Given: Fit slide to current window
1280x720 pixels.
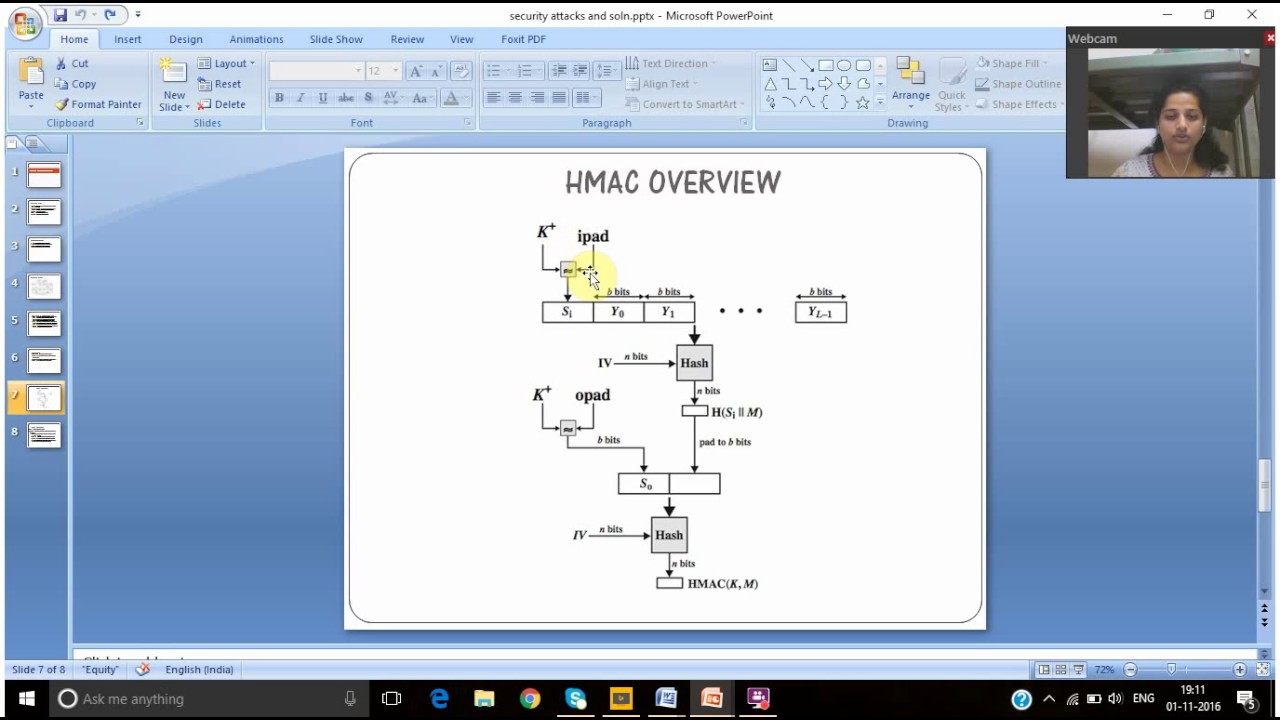Looking at the screenshot, I should [1262, 669].
